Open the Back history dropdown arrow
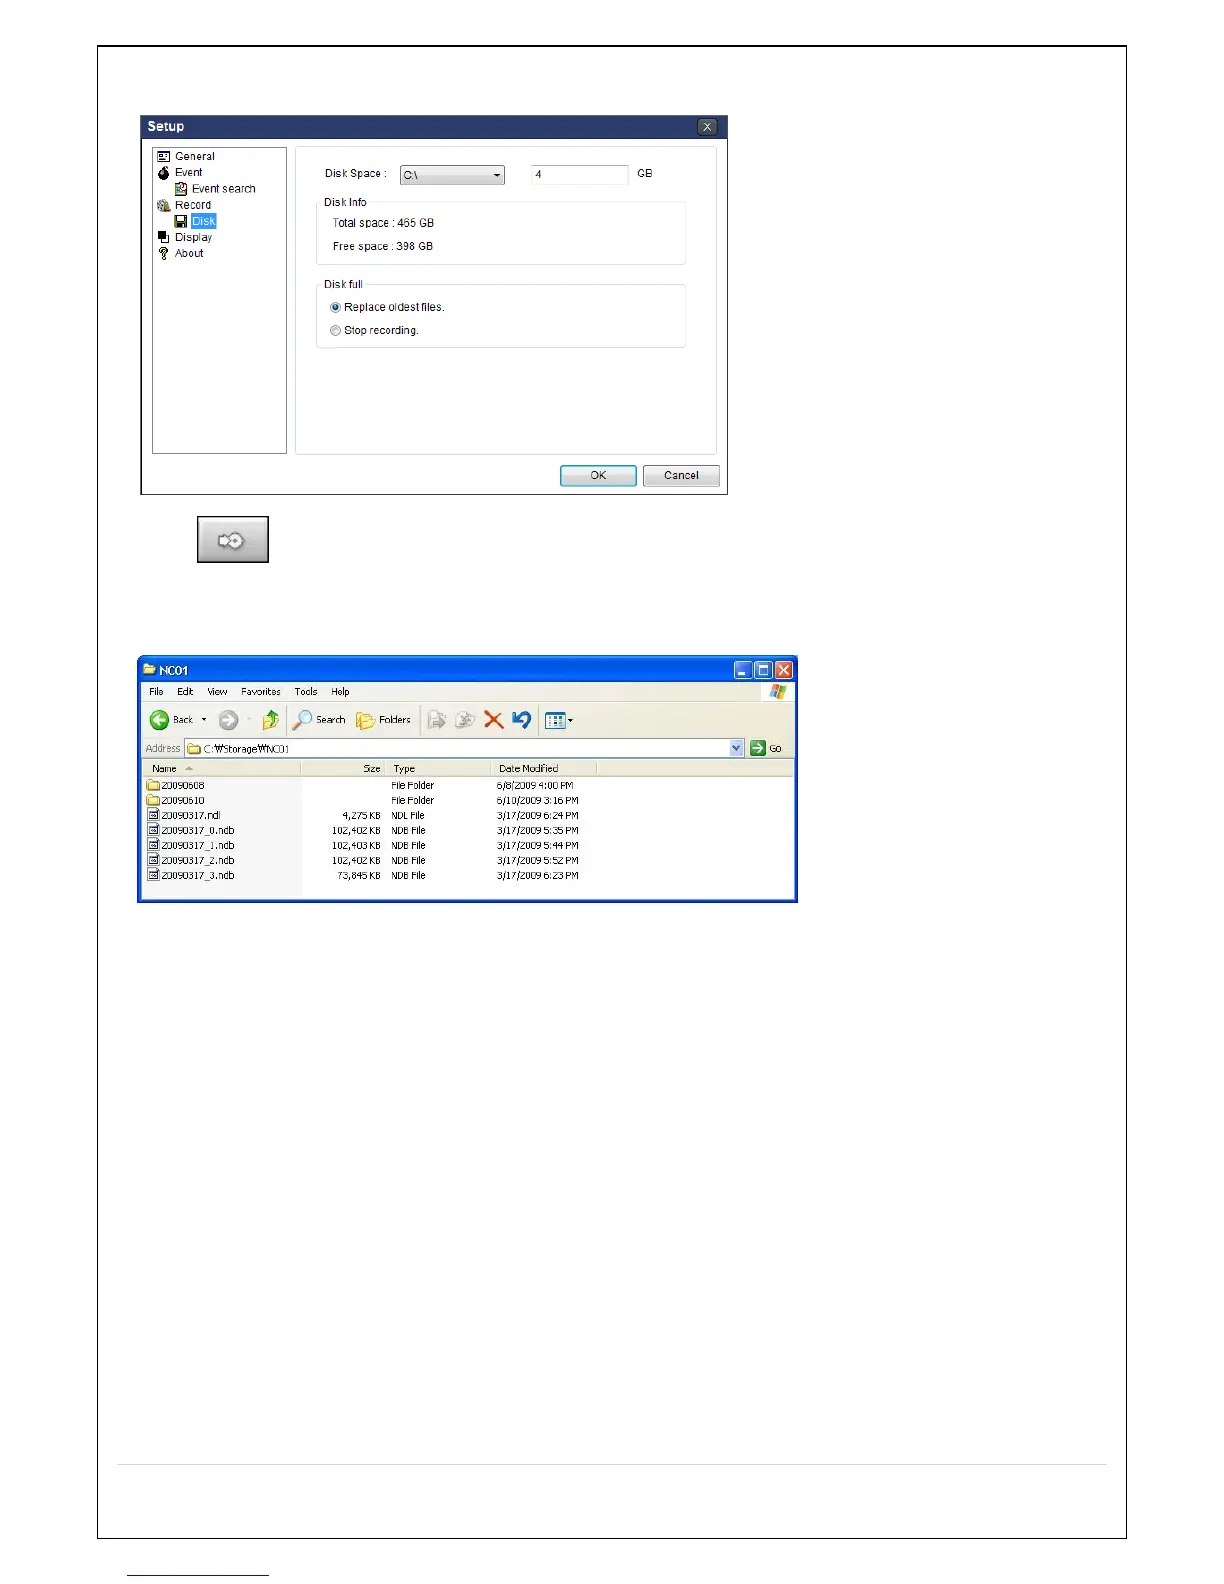This screenshot has height=1584, width=1224. (x=204, y=720)
